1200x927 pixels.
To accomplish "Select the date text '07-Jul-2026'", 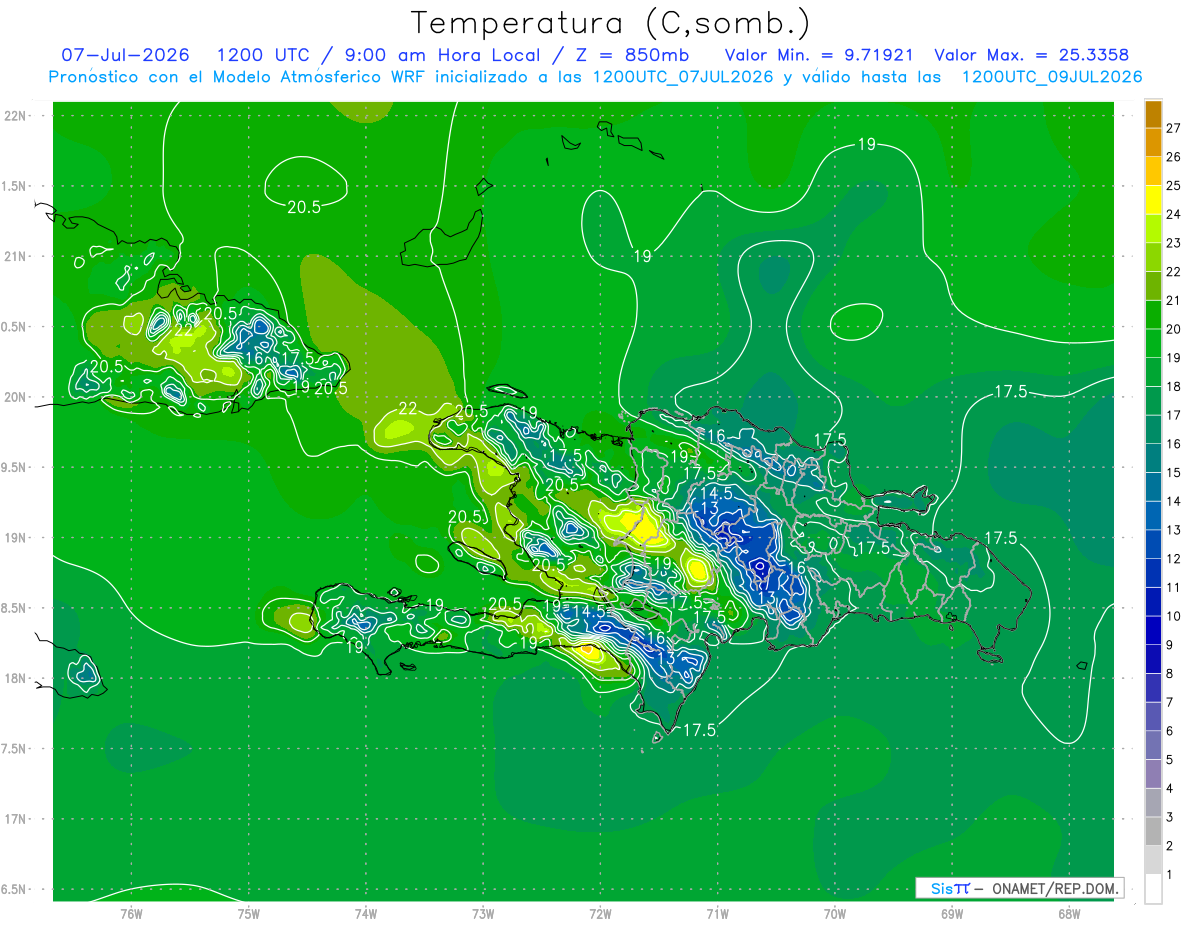I will [126, 55].
